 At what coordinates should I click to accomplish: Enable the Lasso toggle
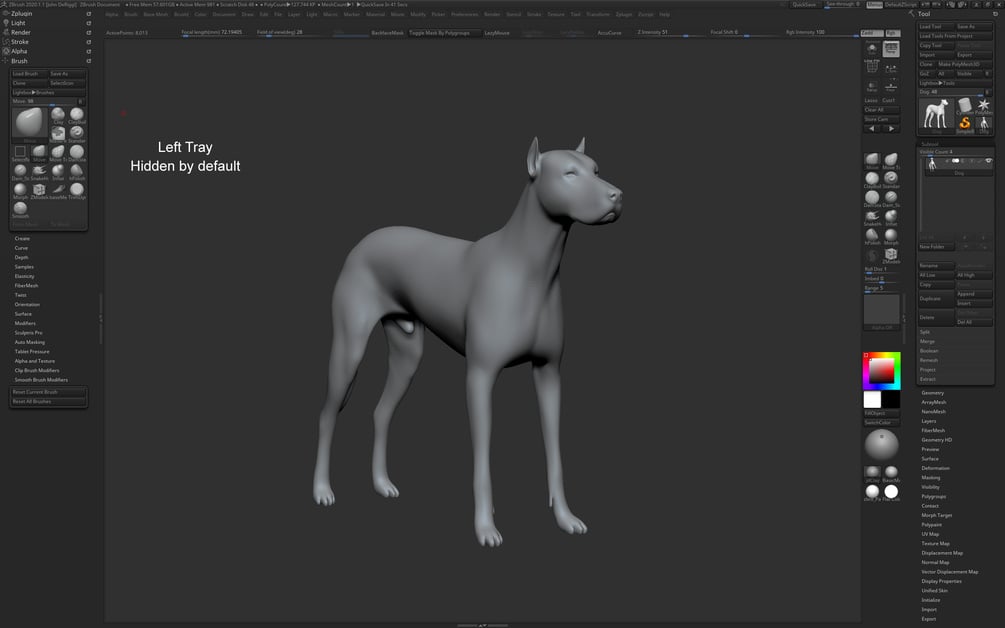871,101
